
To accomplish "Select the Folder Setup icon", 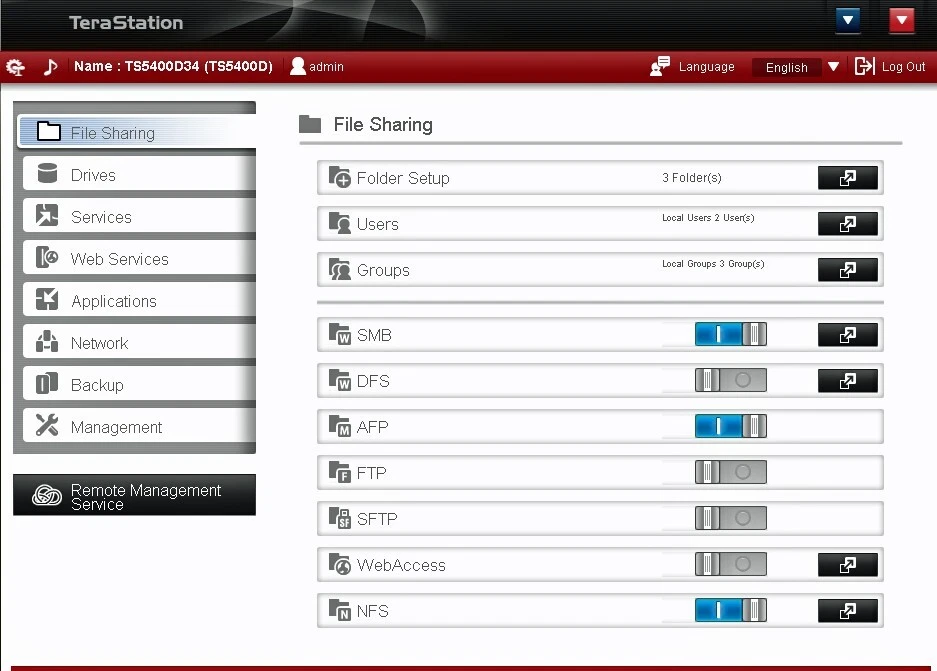I will [342, 177].
